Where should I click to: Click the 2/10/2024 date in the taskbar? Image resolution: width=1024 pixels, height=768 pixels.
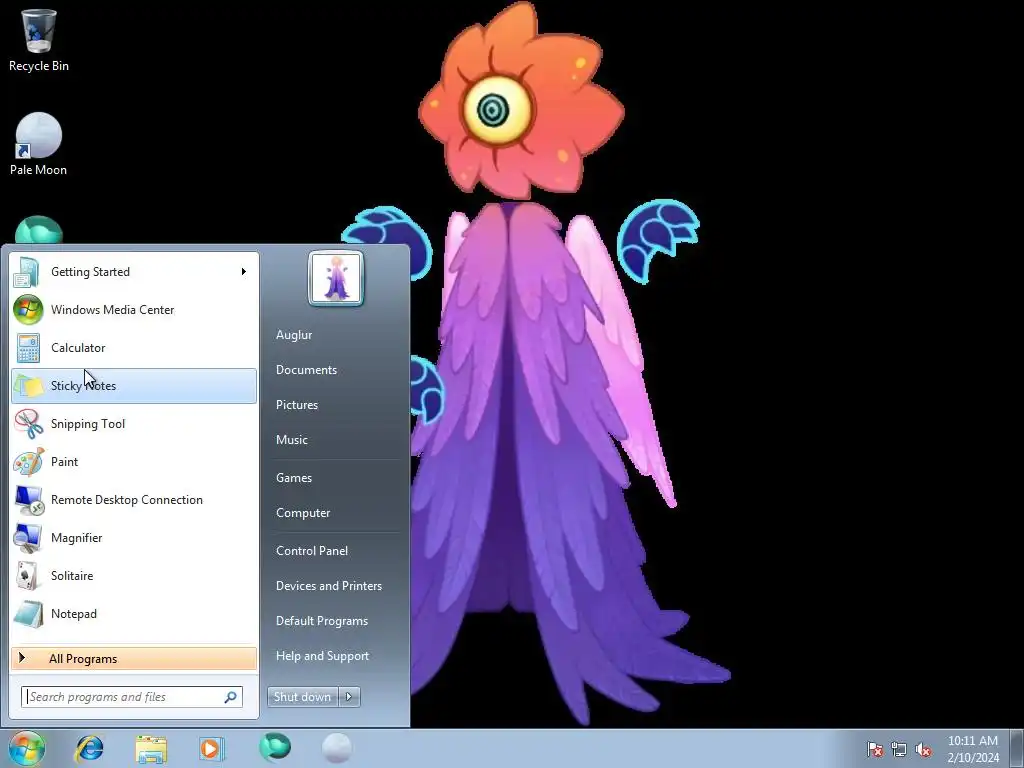(x=973, y=758)
